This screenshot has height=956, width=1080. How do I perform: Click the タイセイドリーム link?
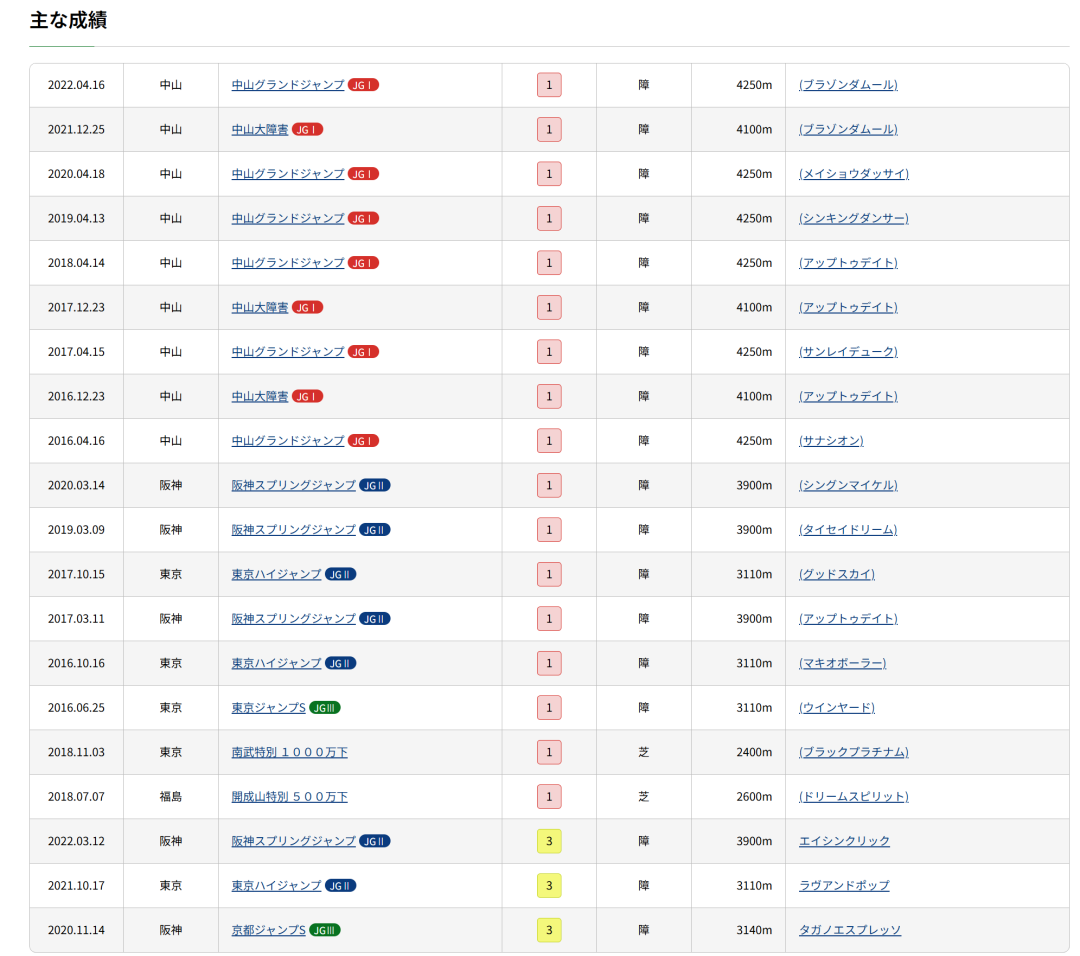(847, 530)
